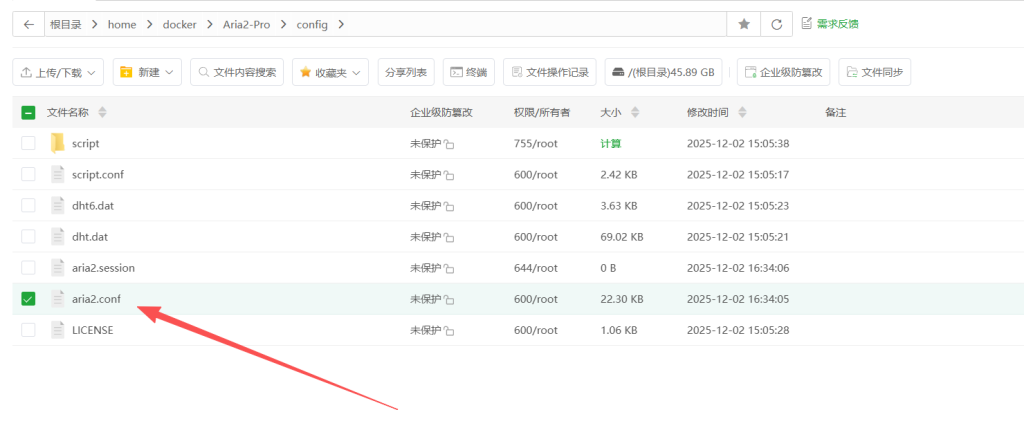Check the box for script.conf

(28, 174)
